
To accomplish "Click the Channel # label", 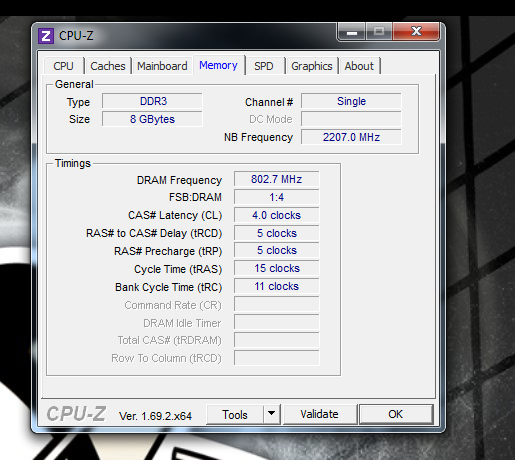I will [269, 102].
